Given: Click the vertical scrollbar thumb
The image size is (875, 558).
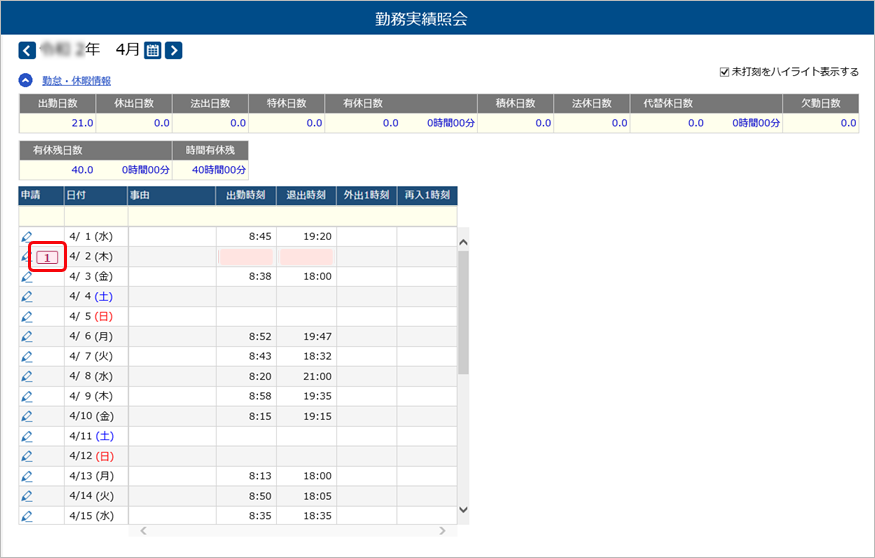Looking at the screenshot, I should coord(463,312).
